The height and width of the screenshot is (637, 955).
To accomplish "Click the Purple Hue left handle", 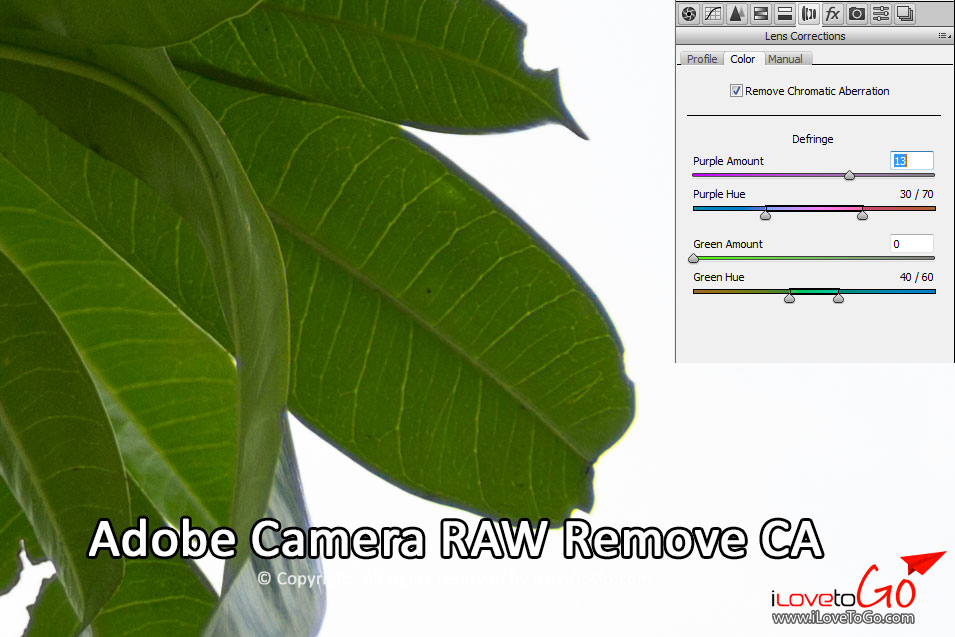I will (766, 214).
